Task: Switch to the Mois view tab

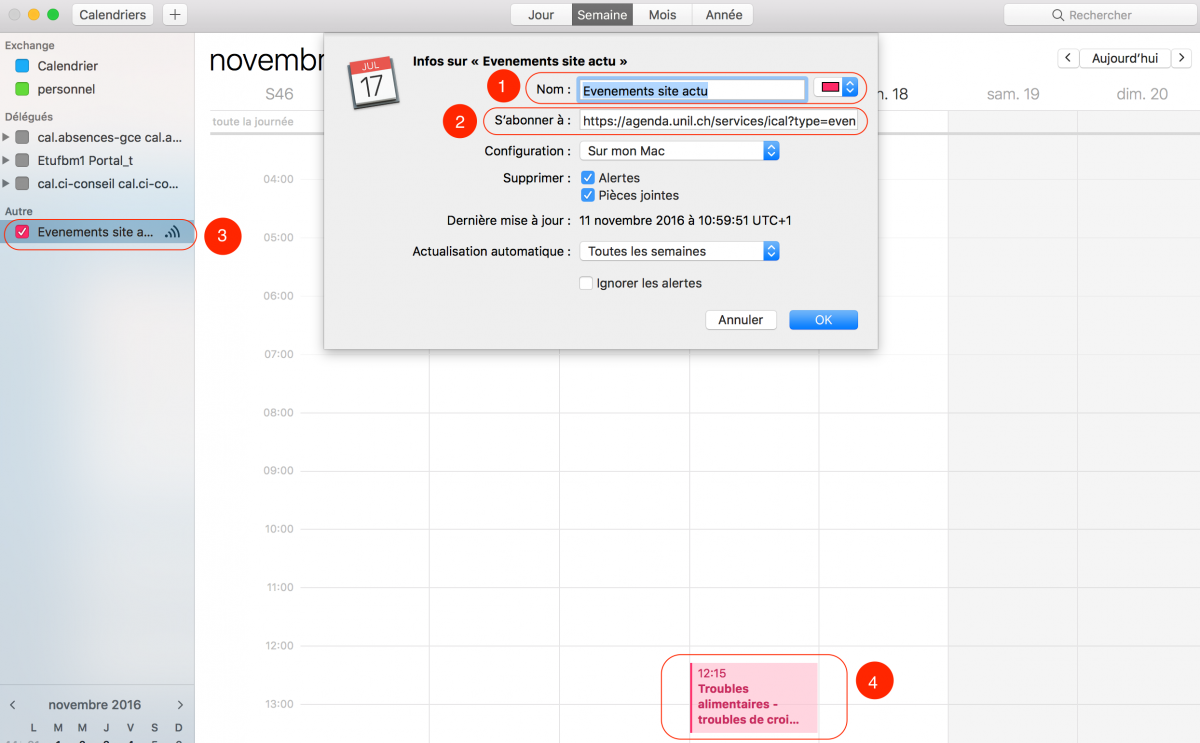Action: 662,15
